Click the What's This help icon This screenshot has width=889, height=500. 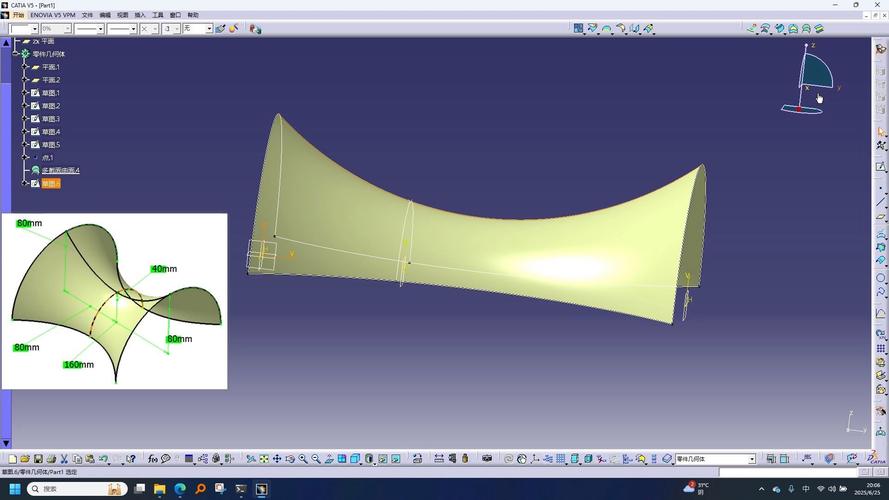pyautogui.click(x=131, y=459)
